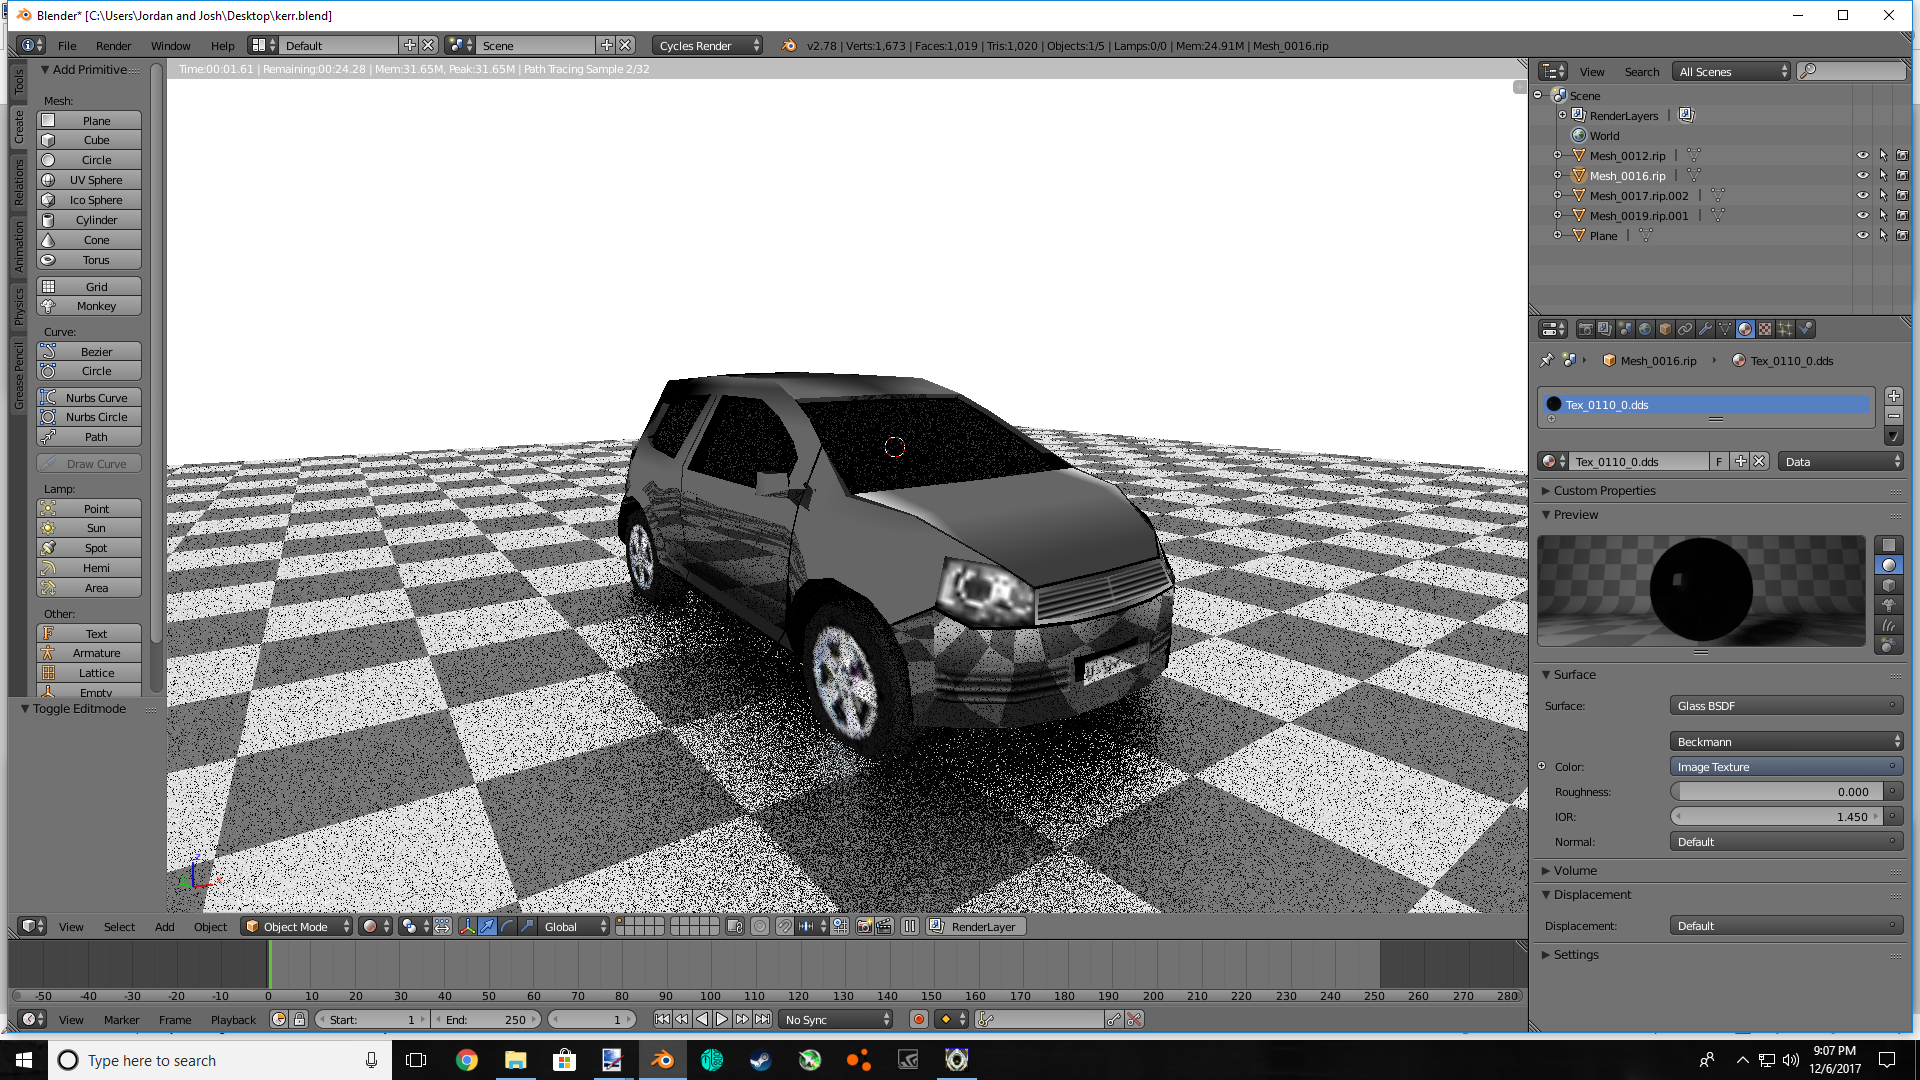Open the Render menu
Screen dimensions: 1920x1080
(x=113, y=46)
